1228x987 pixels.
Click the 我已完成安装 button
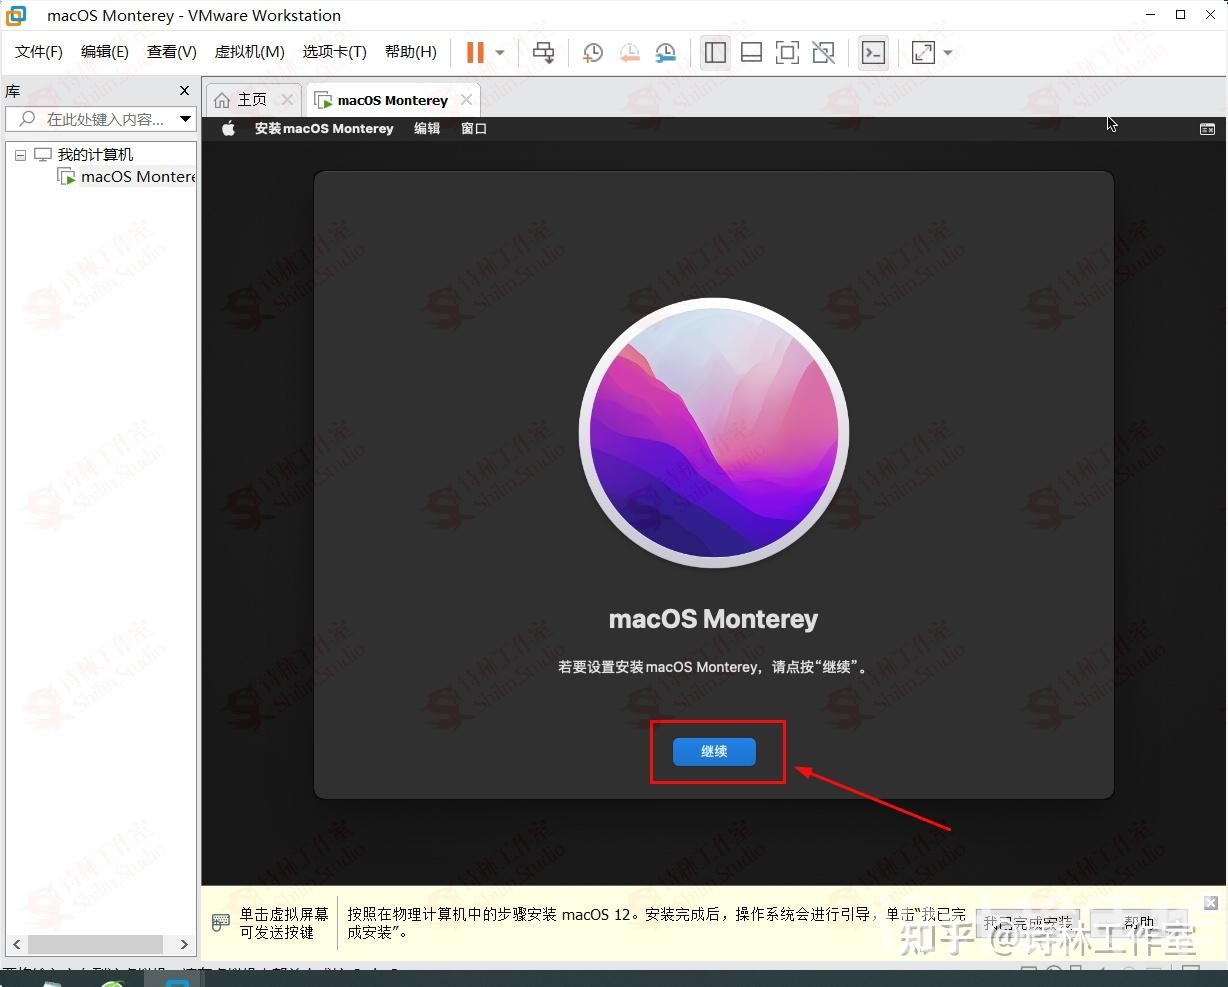[1028, 920]
